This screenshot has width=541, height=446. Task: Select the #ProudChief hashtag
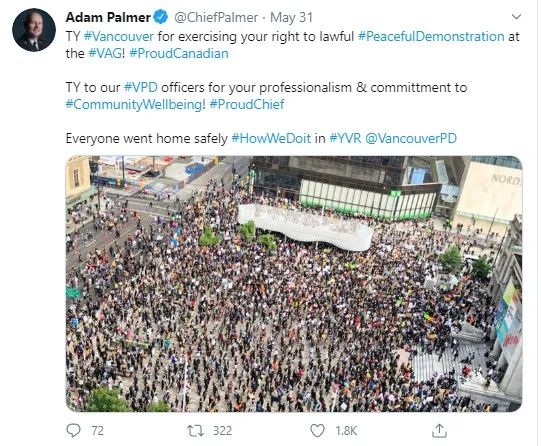pos(247,104)
